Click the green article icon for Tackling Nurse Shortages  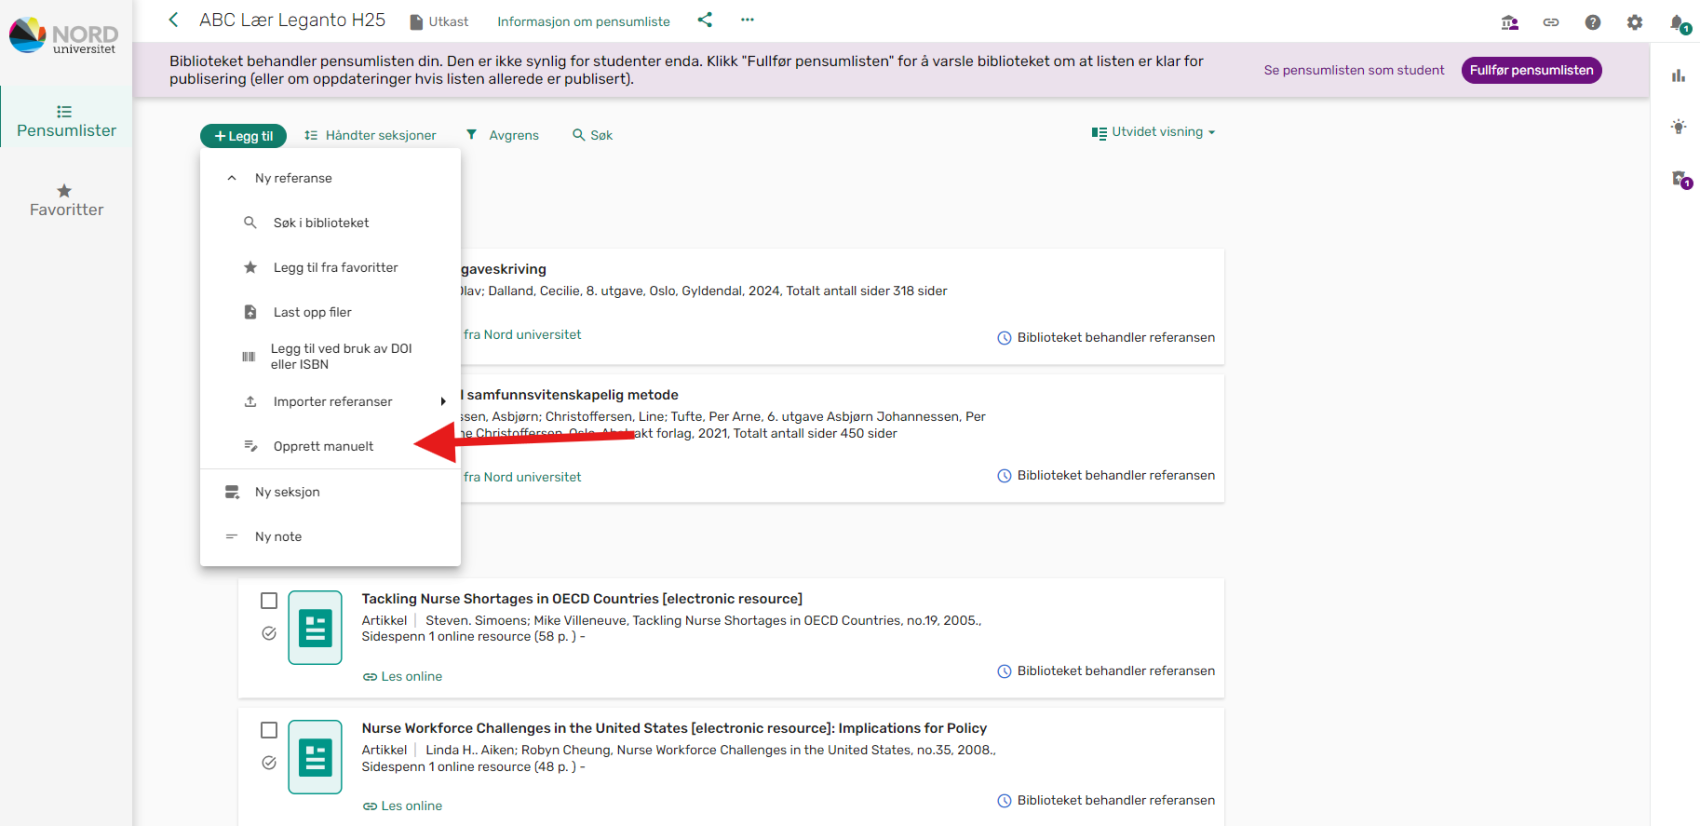point(315,628)
